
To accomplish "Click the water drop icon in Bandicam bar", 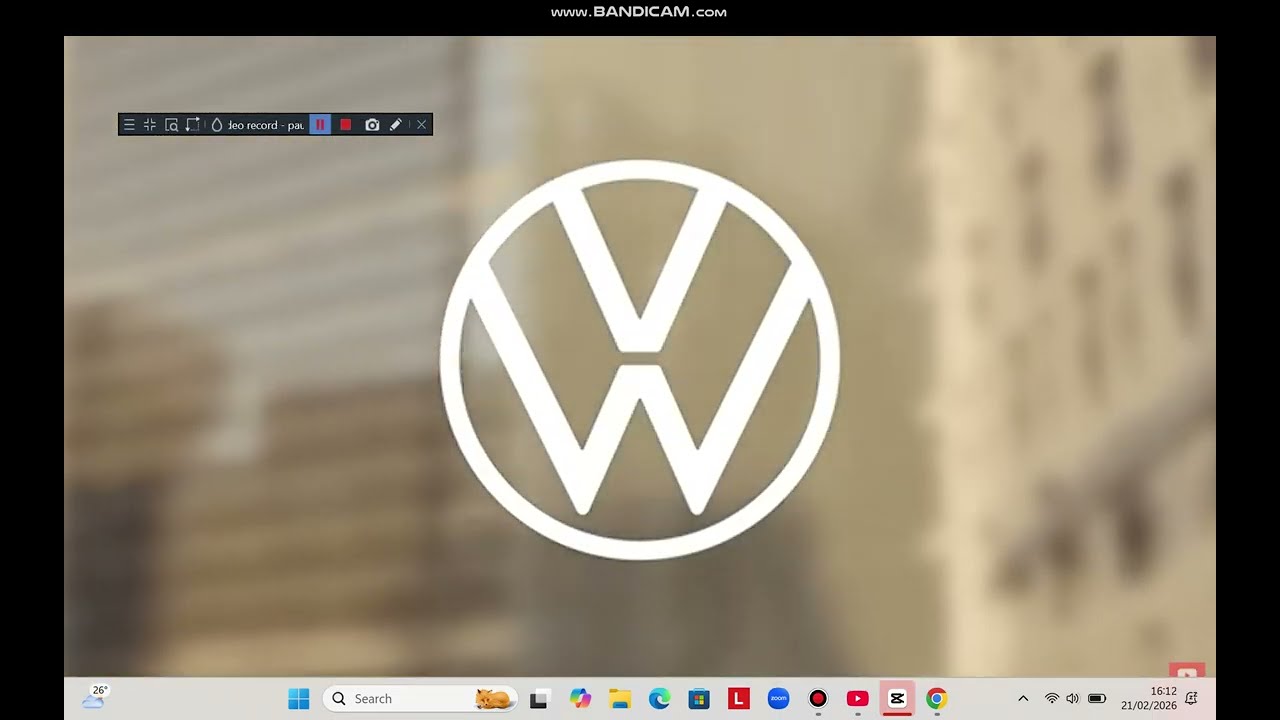I will [x=216, y=125].
